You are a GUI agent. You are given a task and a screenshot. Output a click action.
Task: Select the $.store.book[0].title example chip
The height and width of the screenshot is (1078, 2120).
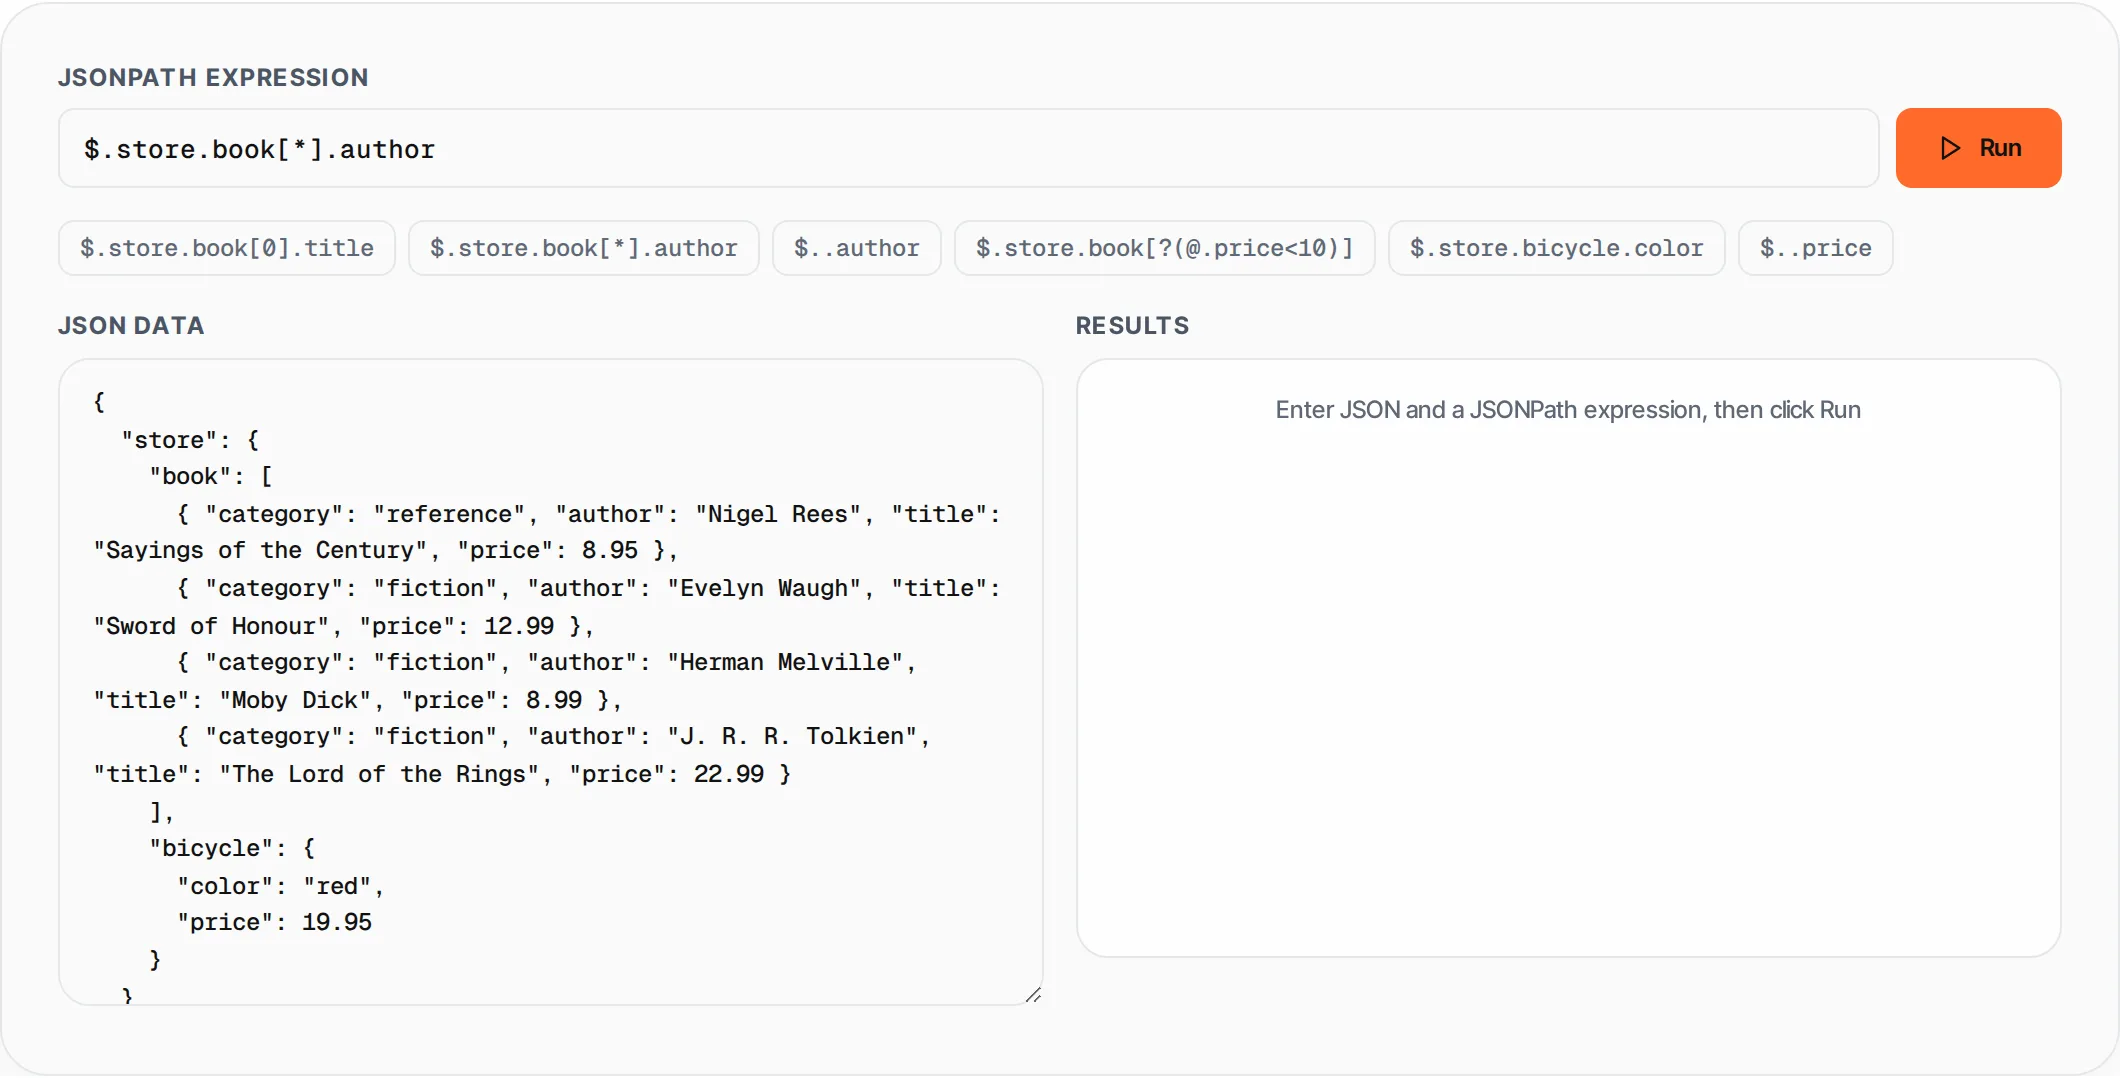[227, 248]
